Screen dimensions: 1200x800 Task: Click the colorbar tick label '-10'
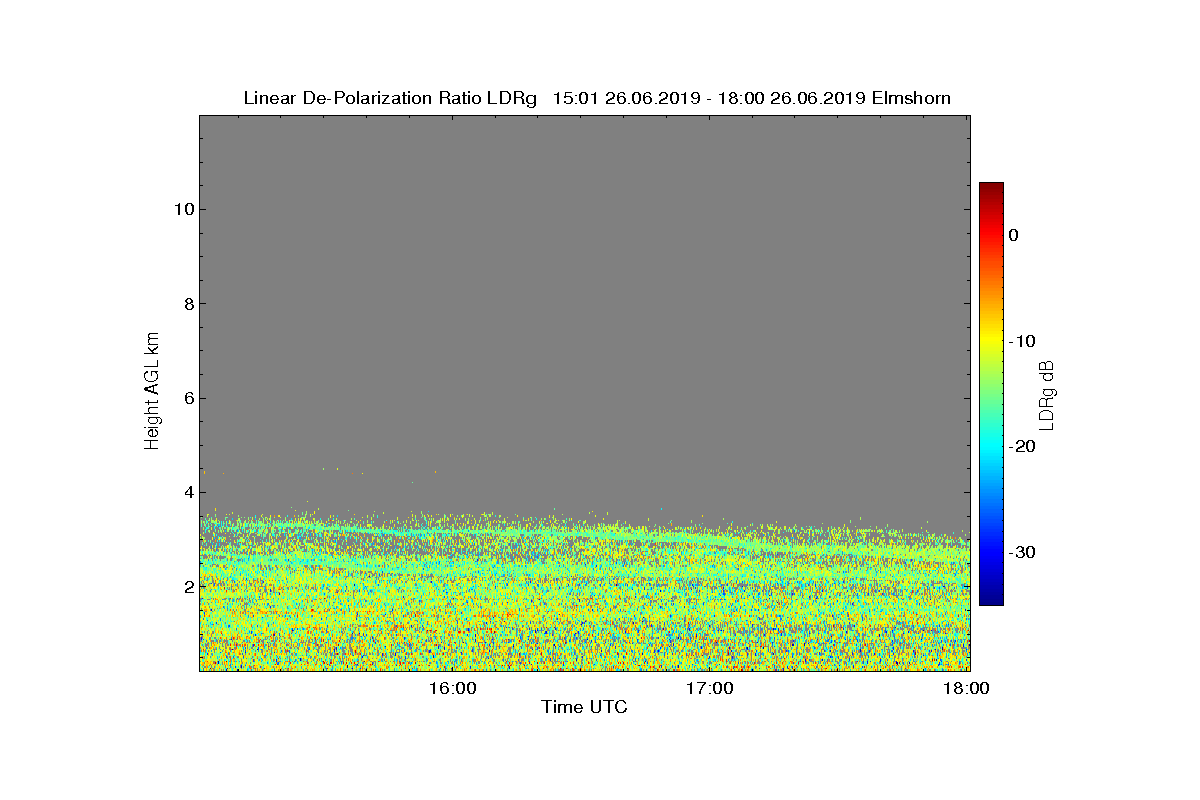[x=1021, y=341]
